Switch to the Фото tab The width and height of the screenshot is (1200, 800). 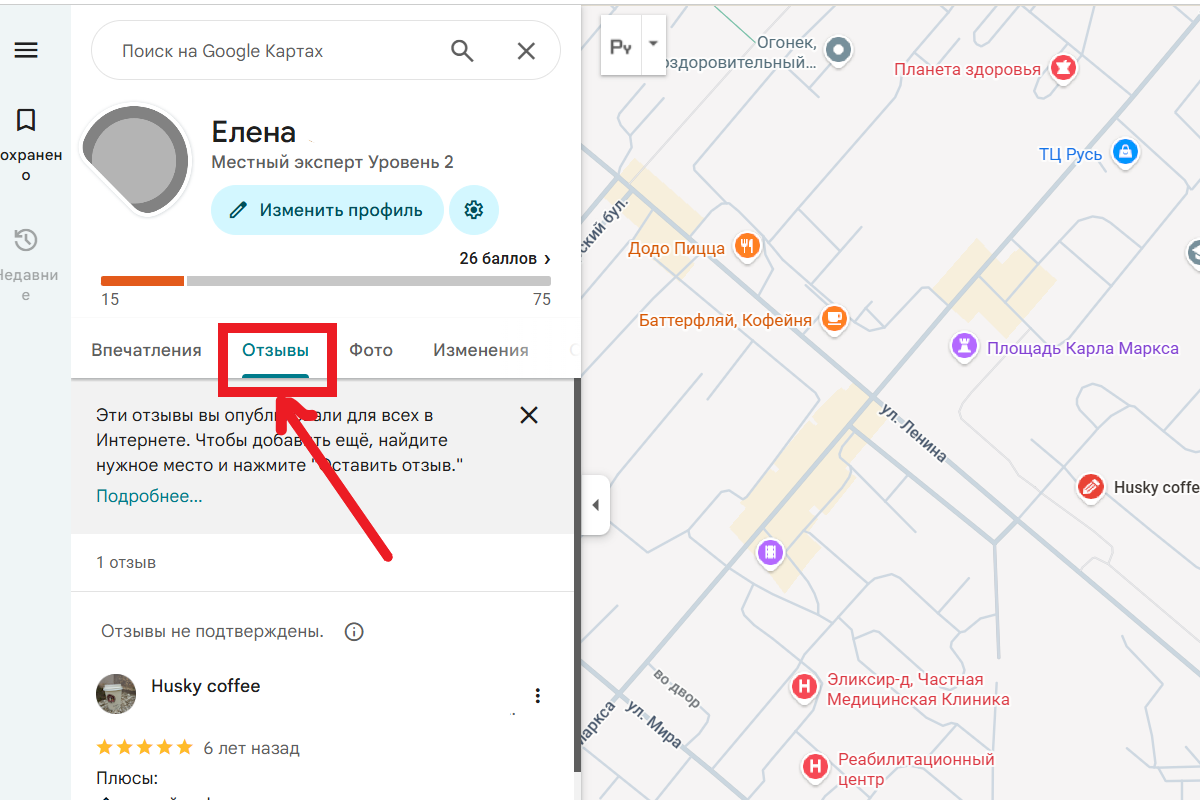[x=371, y=349]
